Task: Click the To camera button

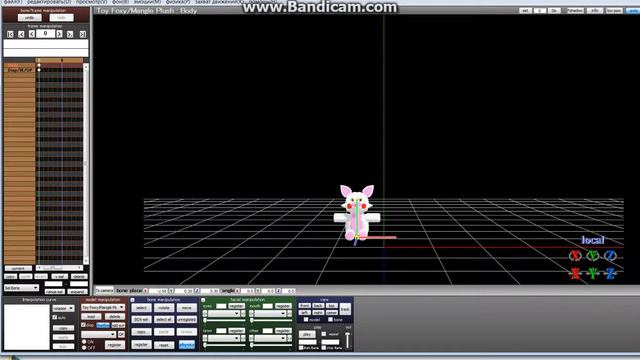Action: [x=104, y=291]
